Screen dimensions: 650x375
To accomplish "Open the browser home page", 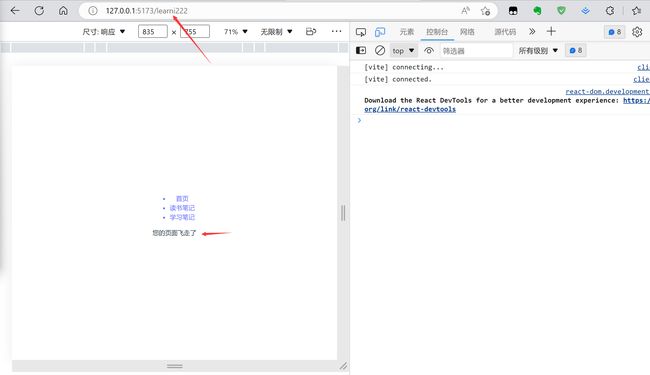I will point(63,11).
